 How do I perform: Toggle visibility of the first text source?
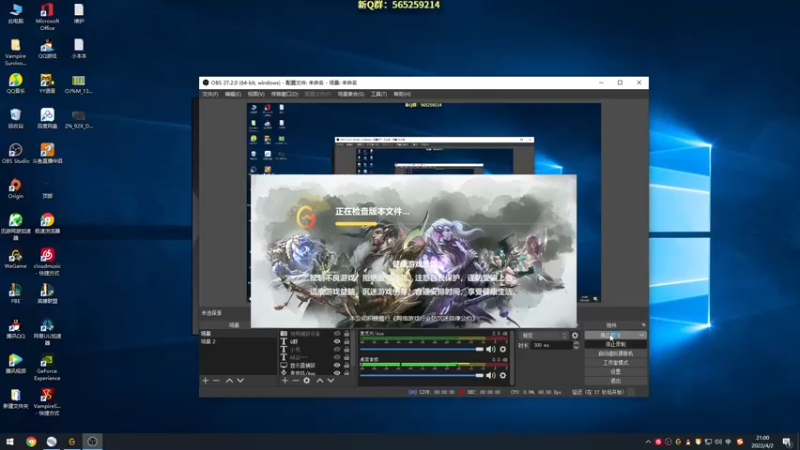337,341
